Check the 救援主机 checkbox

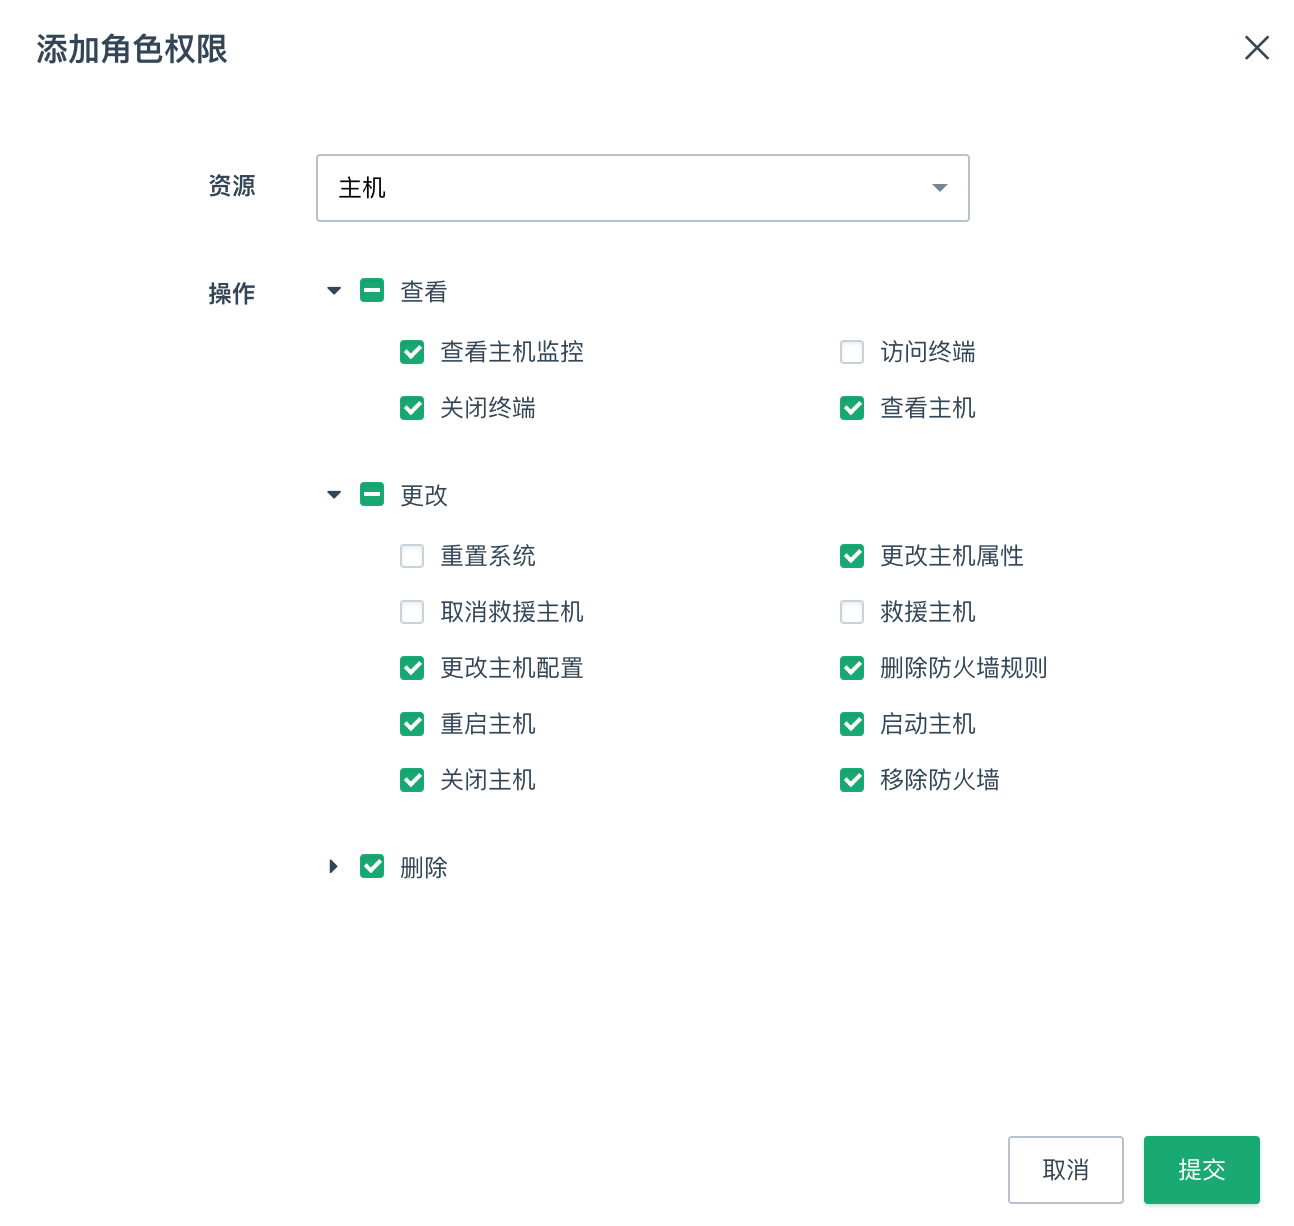pyautogui.click(x=852, y=612)
